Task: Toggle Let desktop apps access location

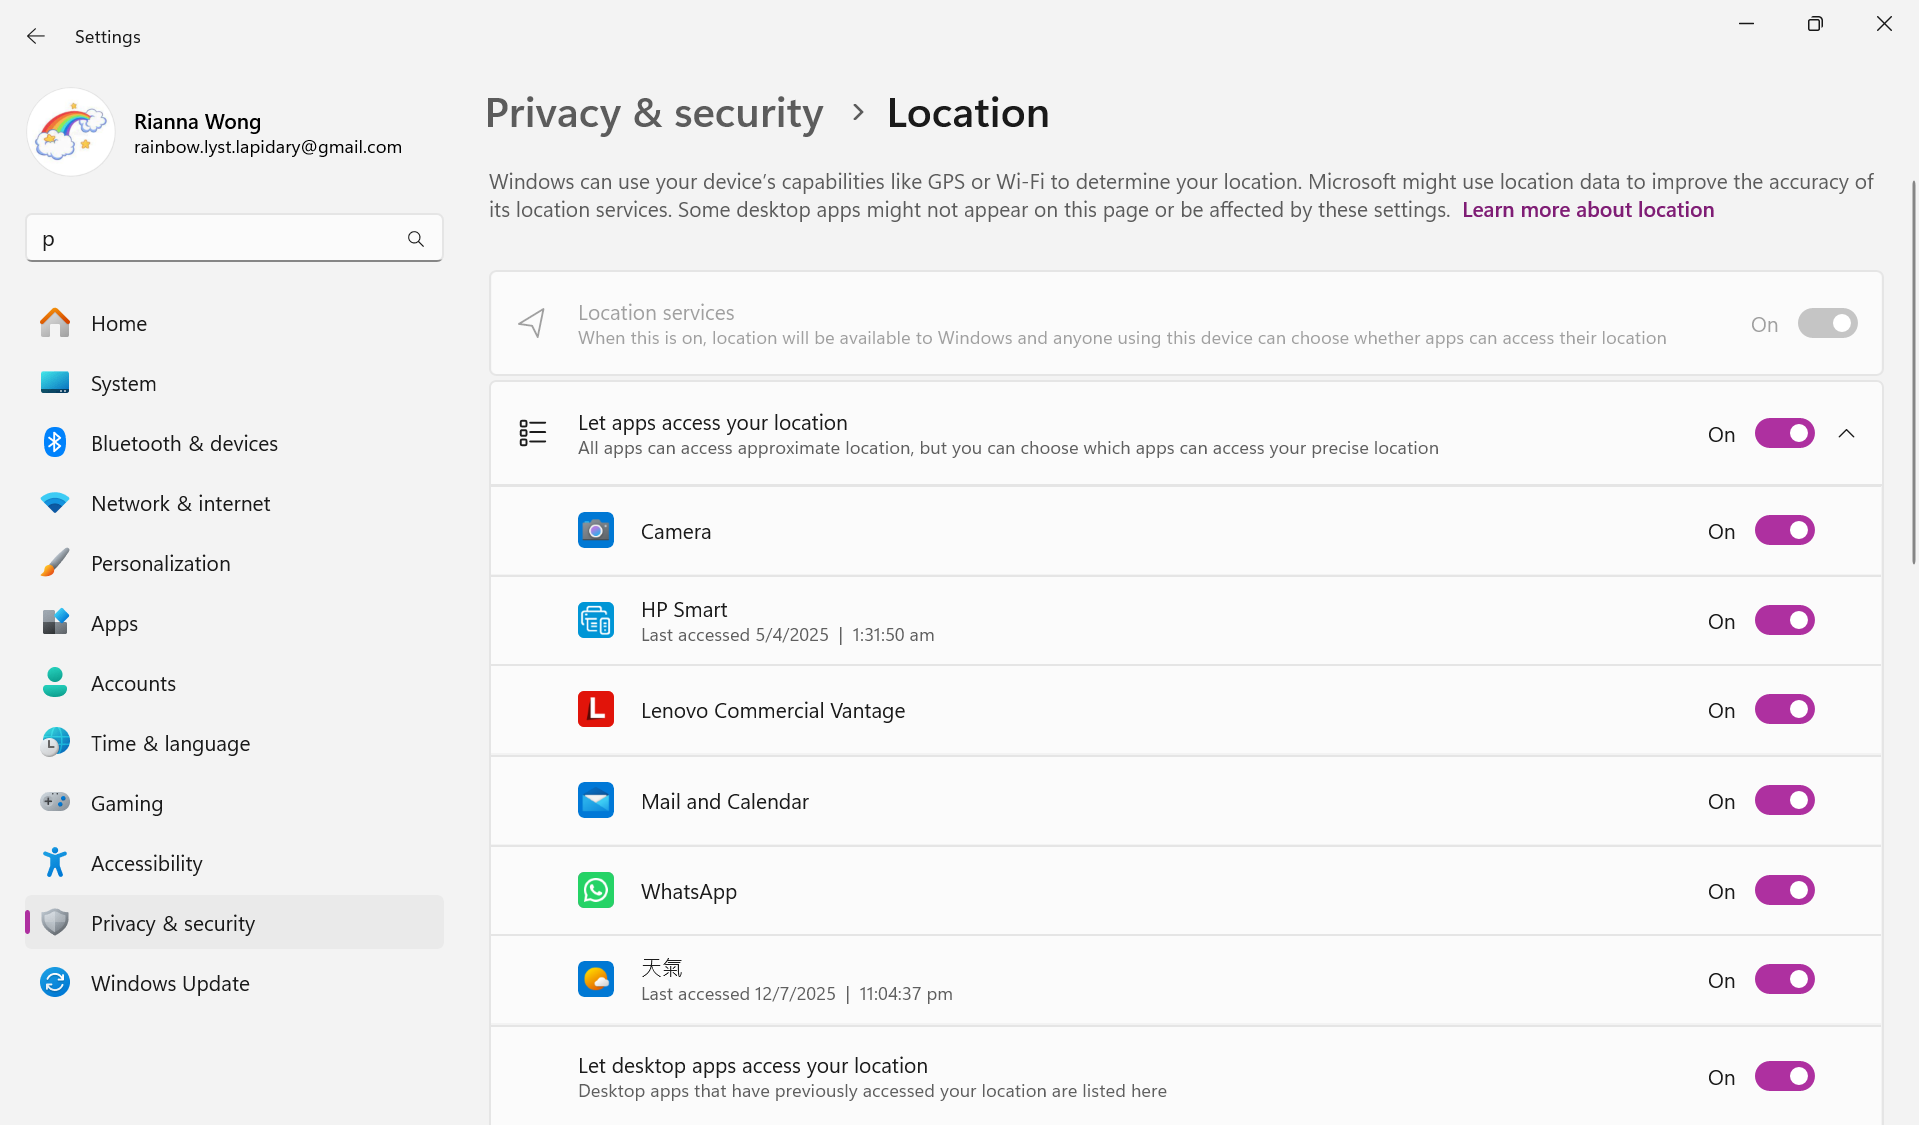Action: (x=1784, y=1077)
